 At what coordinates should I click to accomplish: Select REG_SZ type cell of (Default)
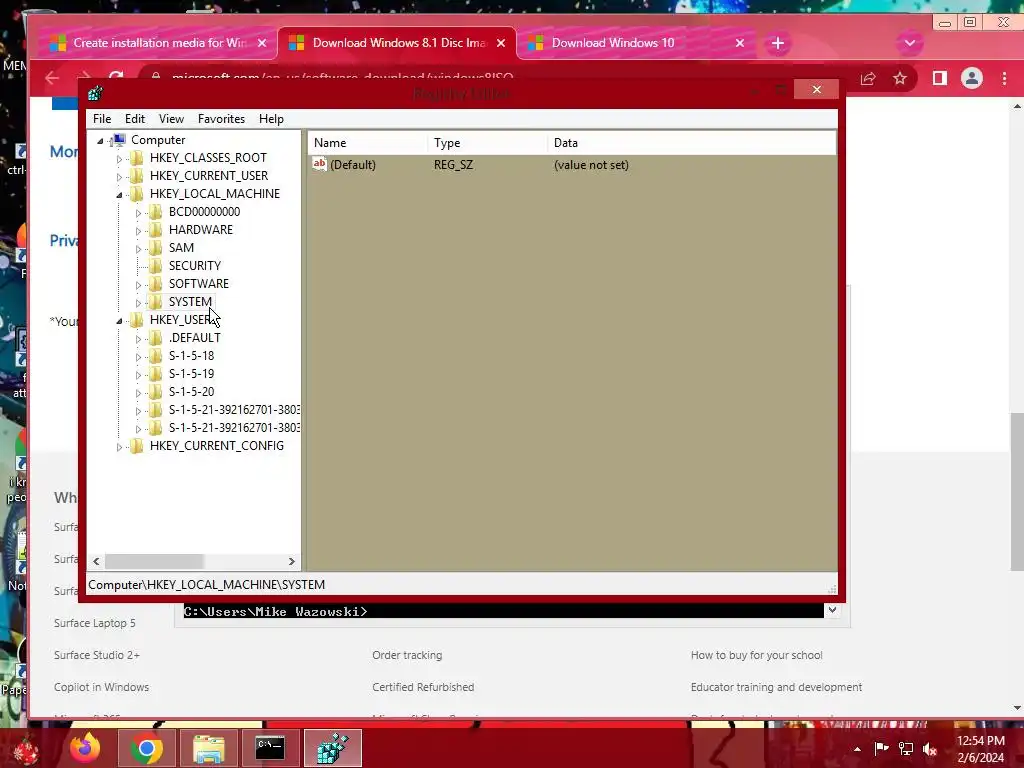(453, 165)
